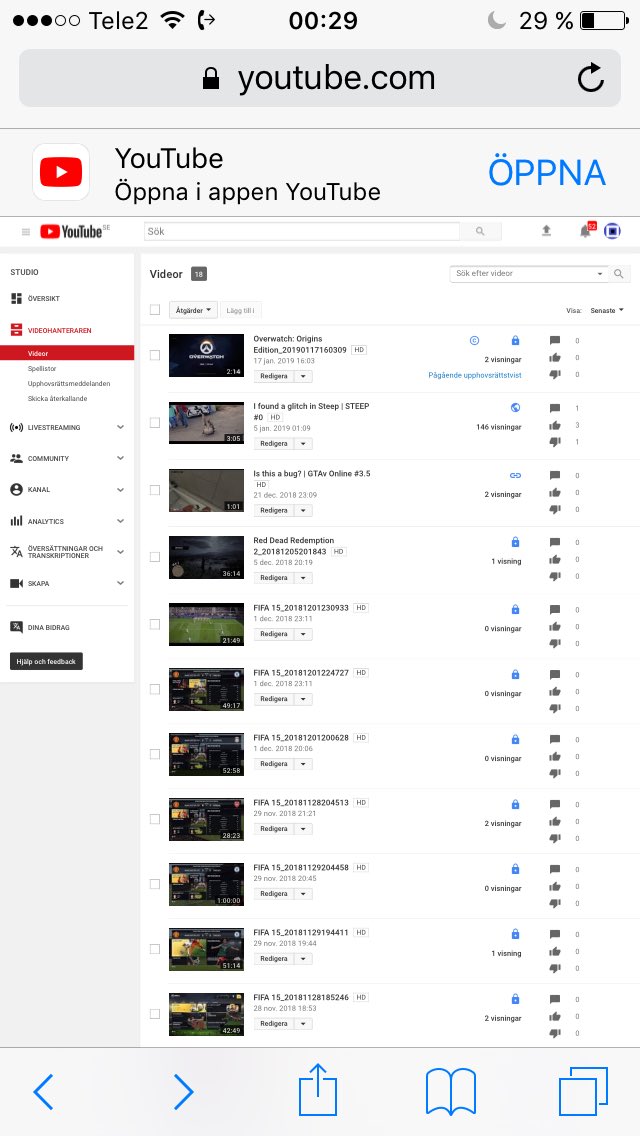Viewport: 640px width, 1136px height.
Task: Select Spellistor in the sidebar
Action: click(42, 369)
